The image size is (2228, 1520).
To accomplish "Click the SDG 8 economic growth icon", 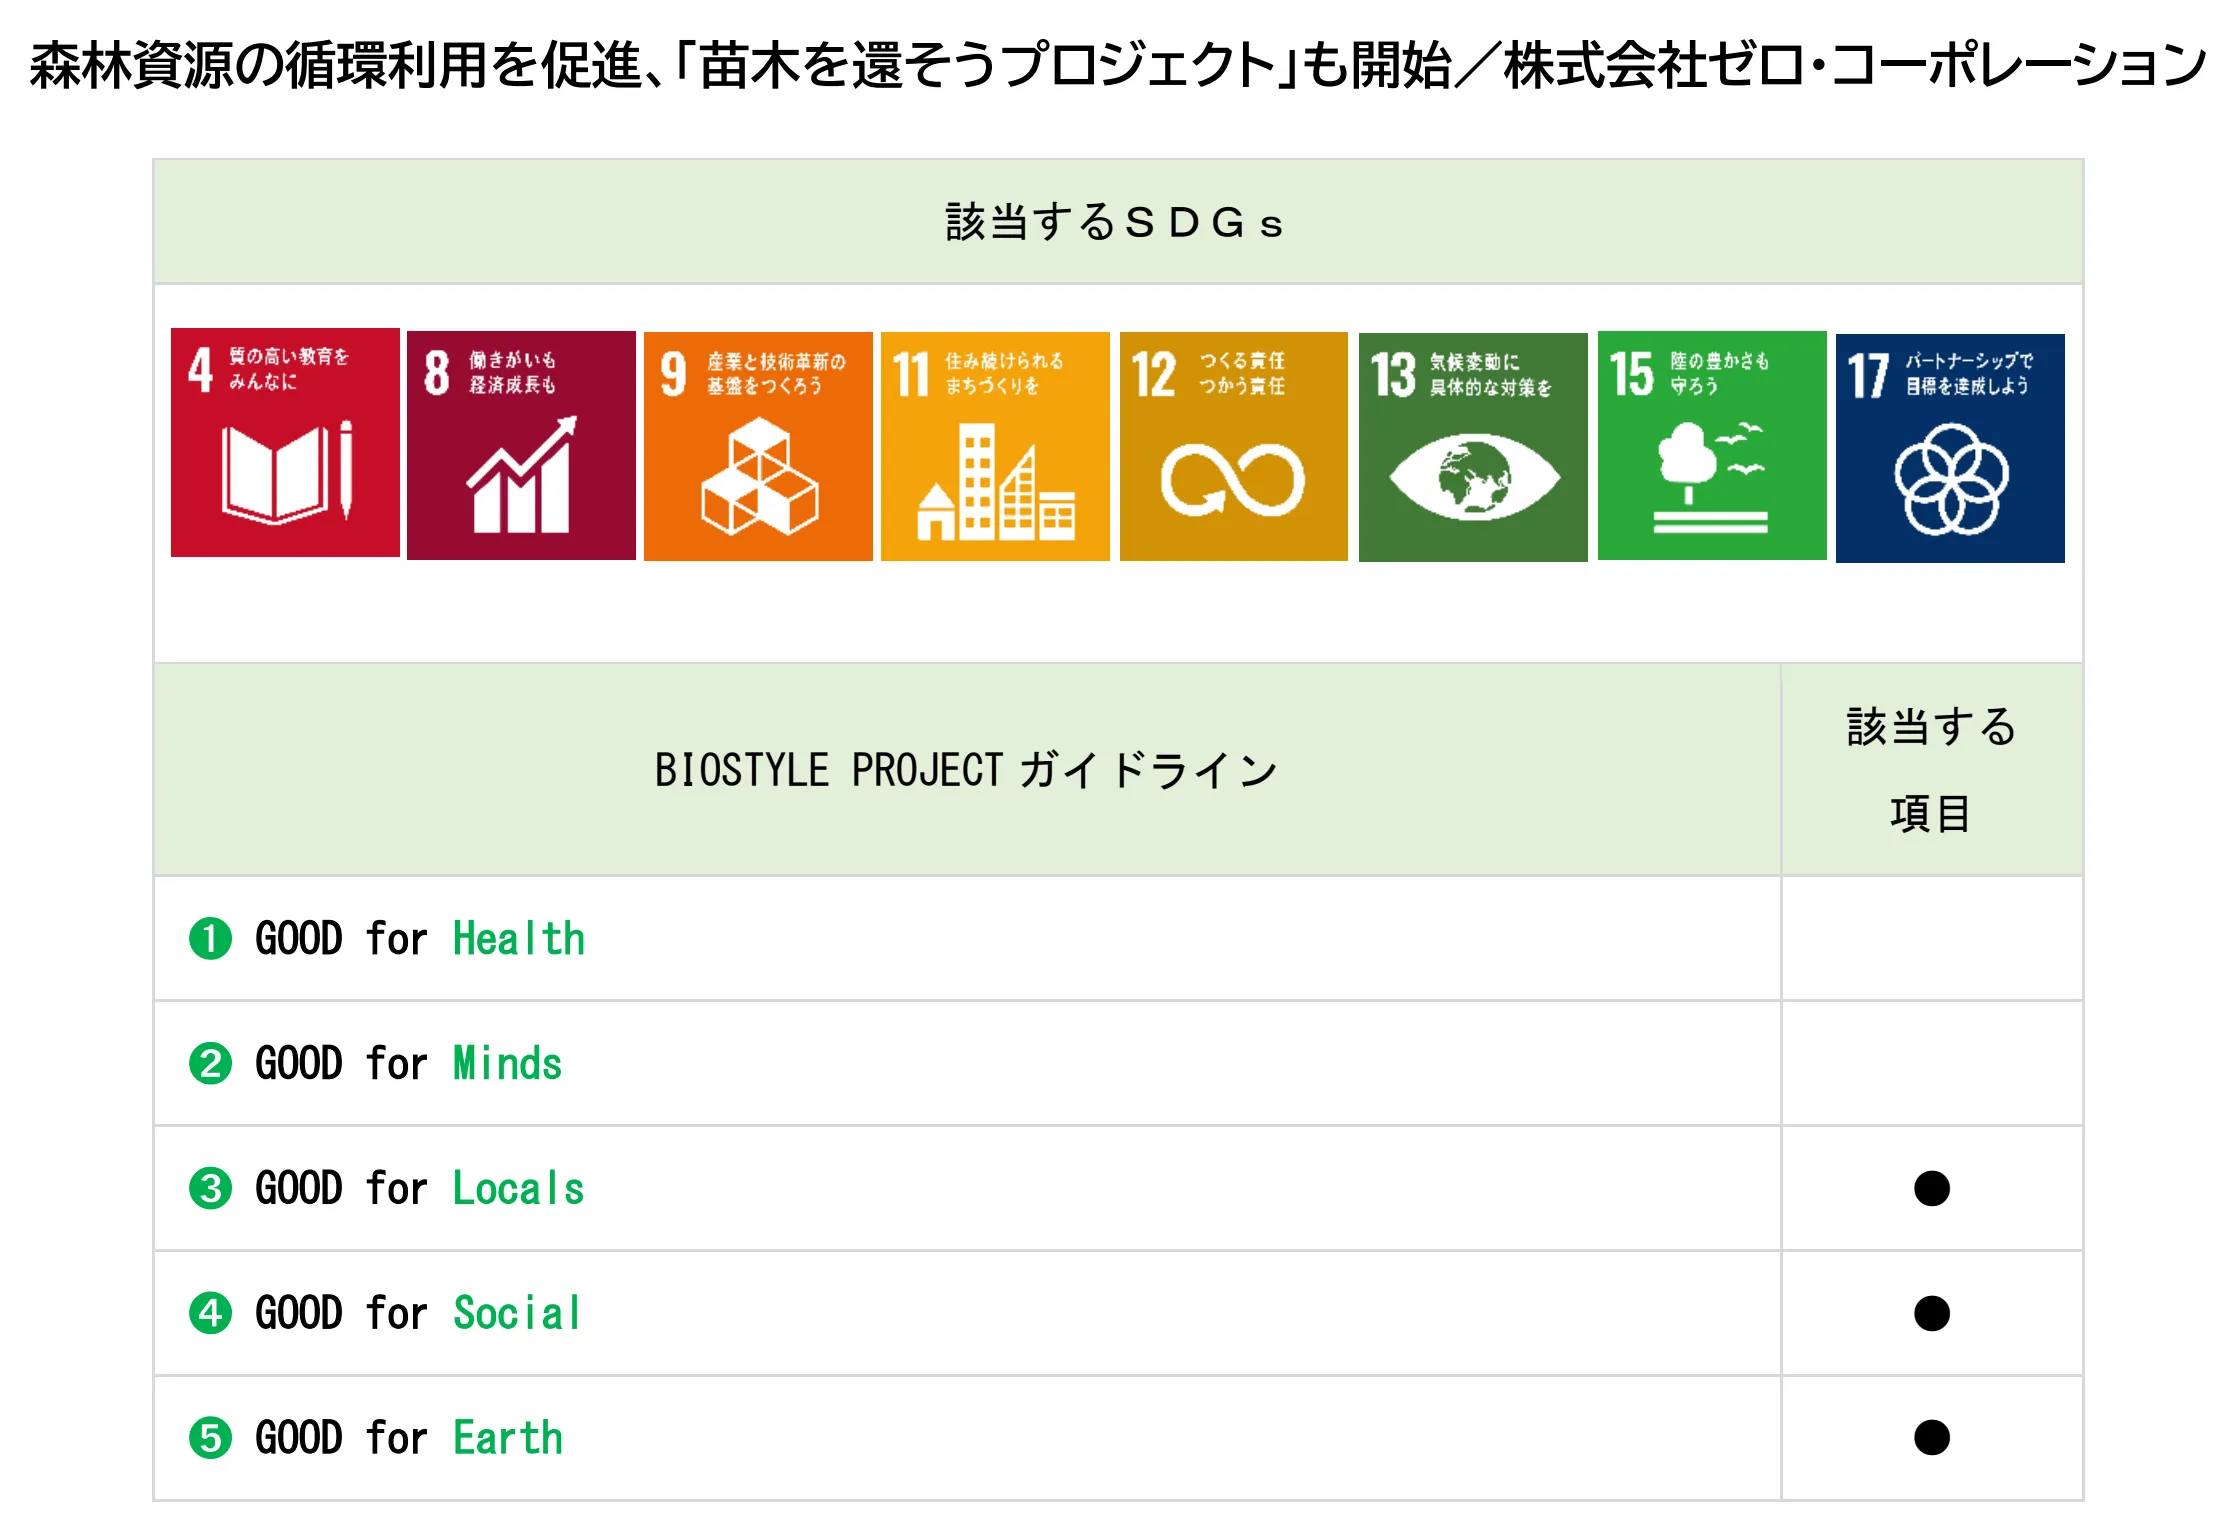I will 521,445.
